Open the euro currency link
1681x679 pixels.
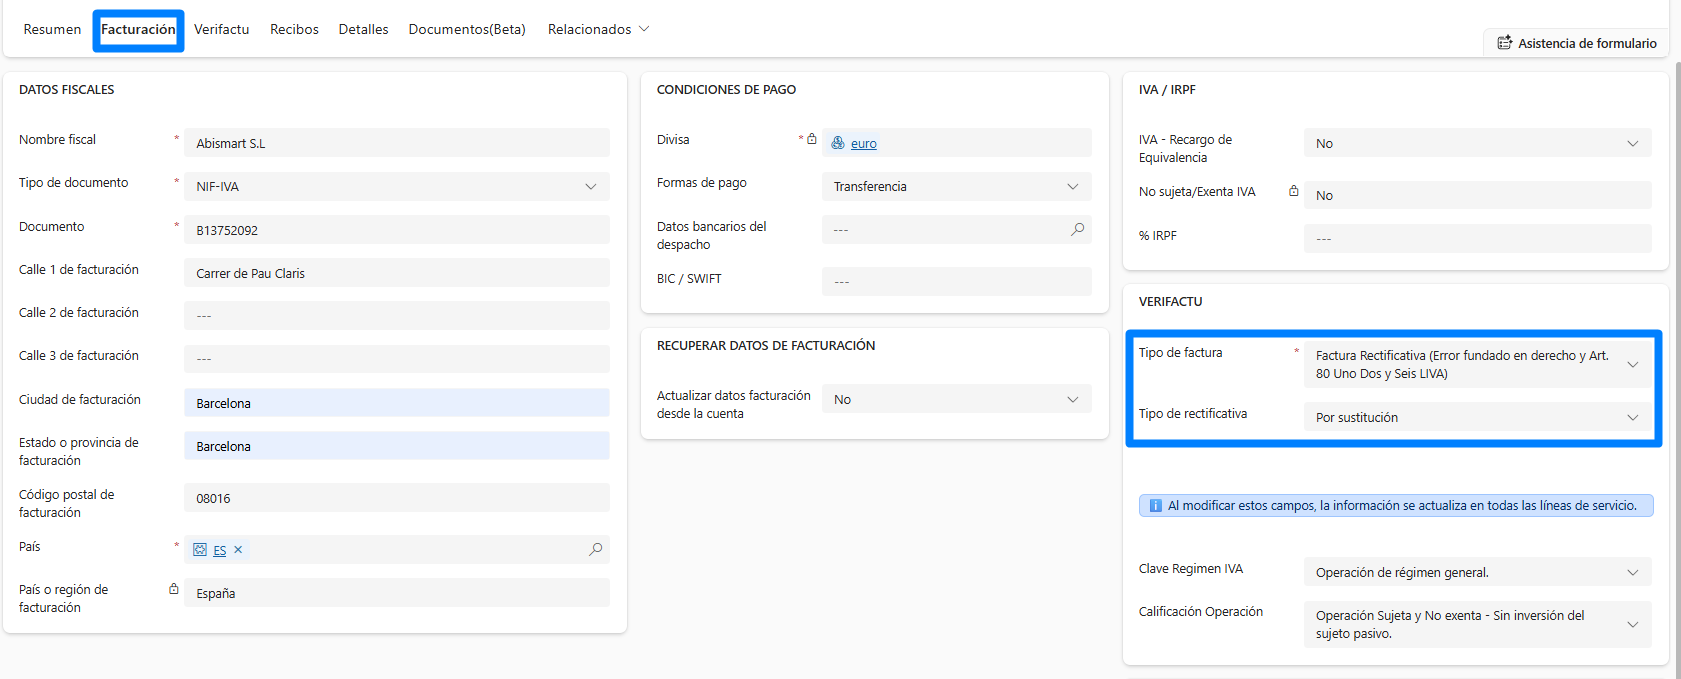tap(864, 144)
